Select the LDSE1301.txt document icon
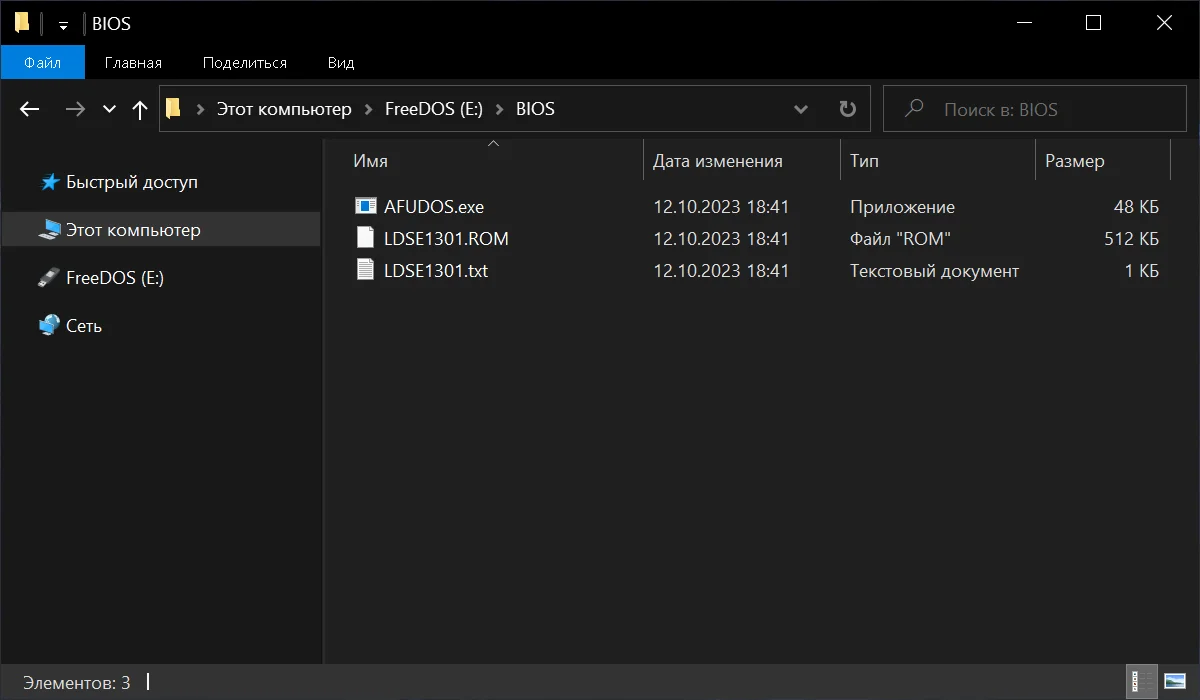Image resolution: width=1200 pixels, height=700 pixels. 366,271
